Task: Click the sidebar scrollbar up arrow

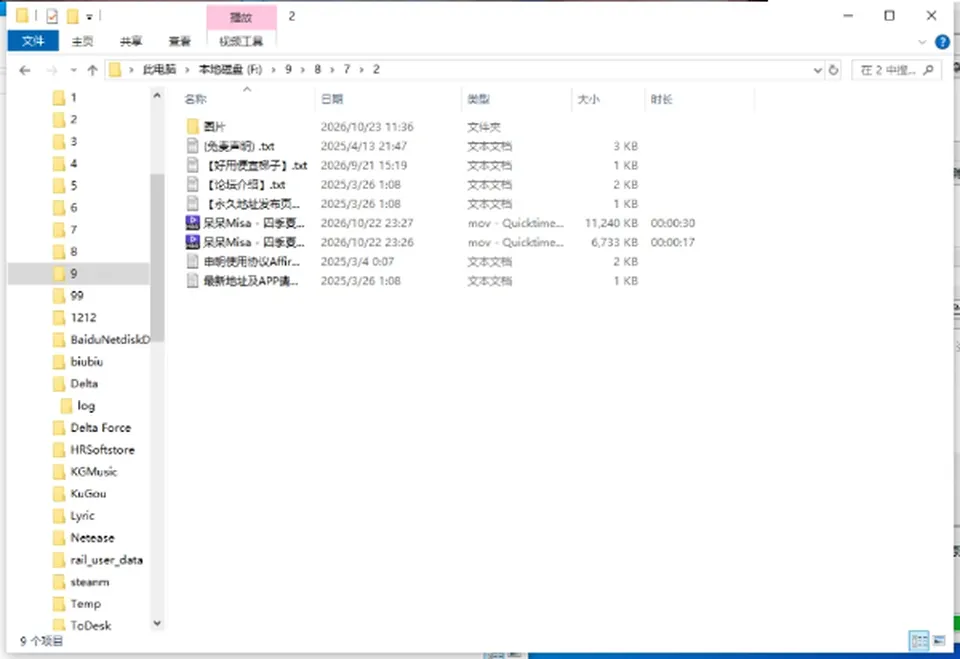Action: (x=157, y=96)
